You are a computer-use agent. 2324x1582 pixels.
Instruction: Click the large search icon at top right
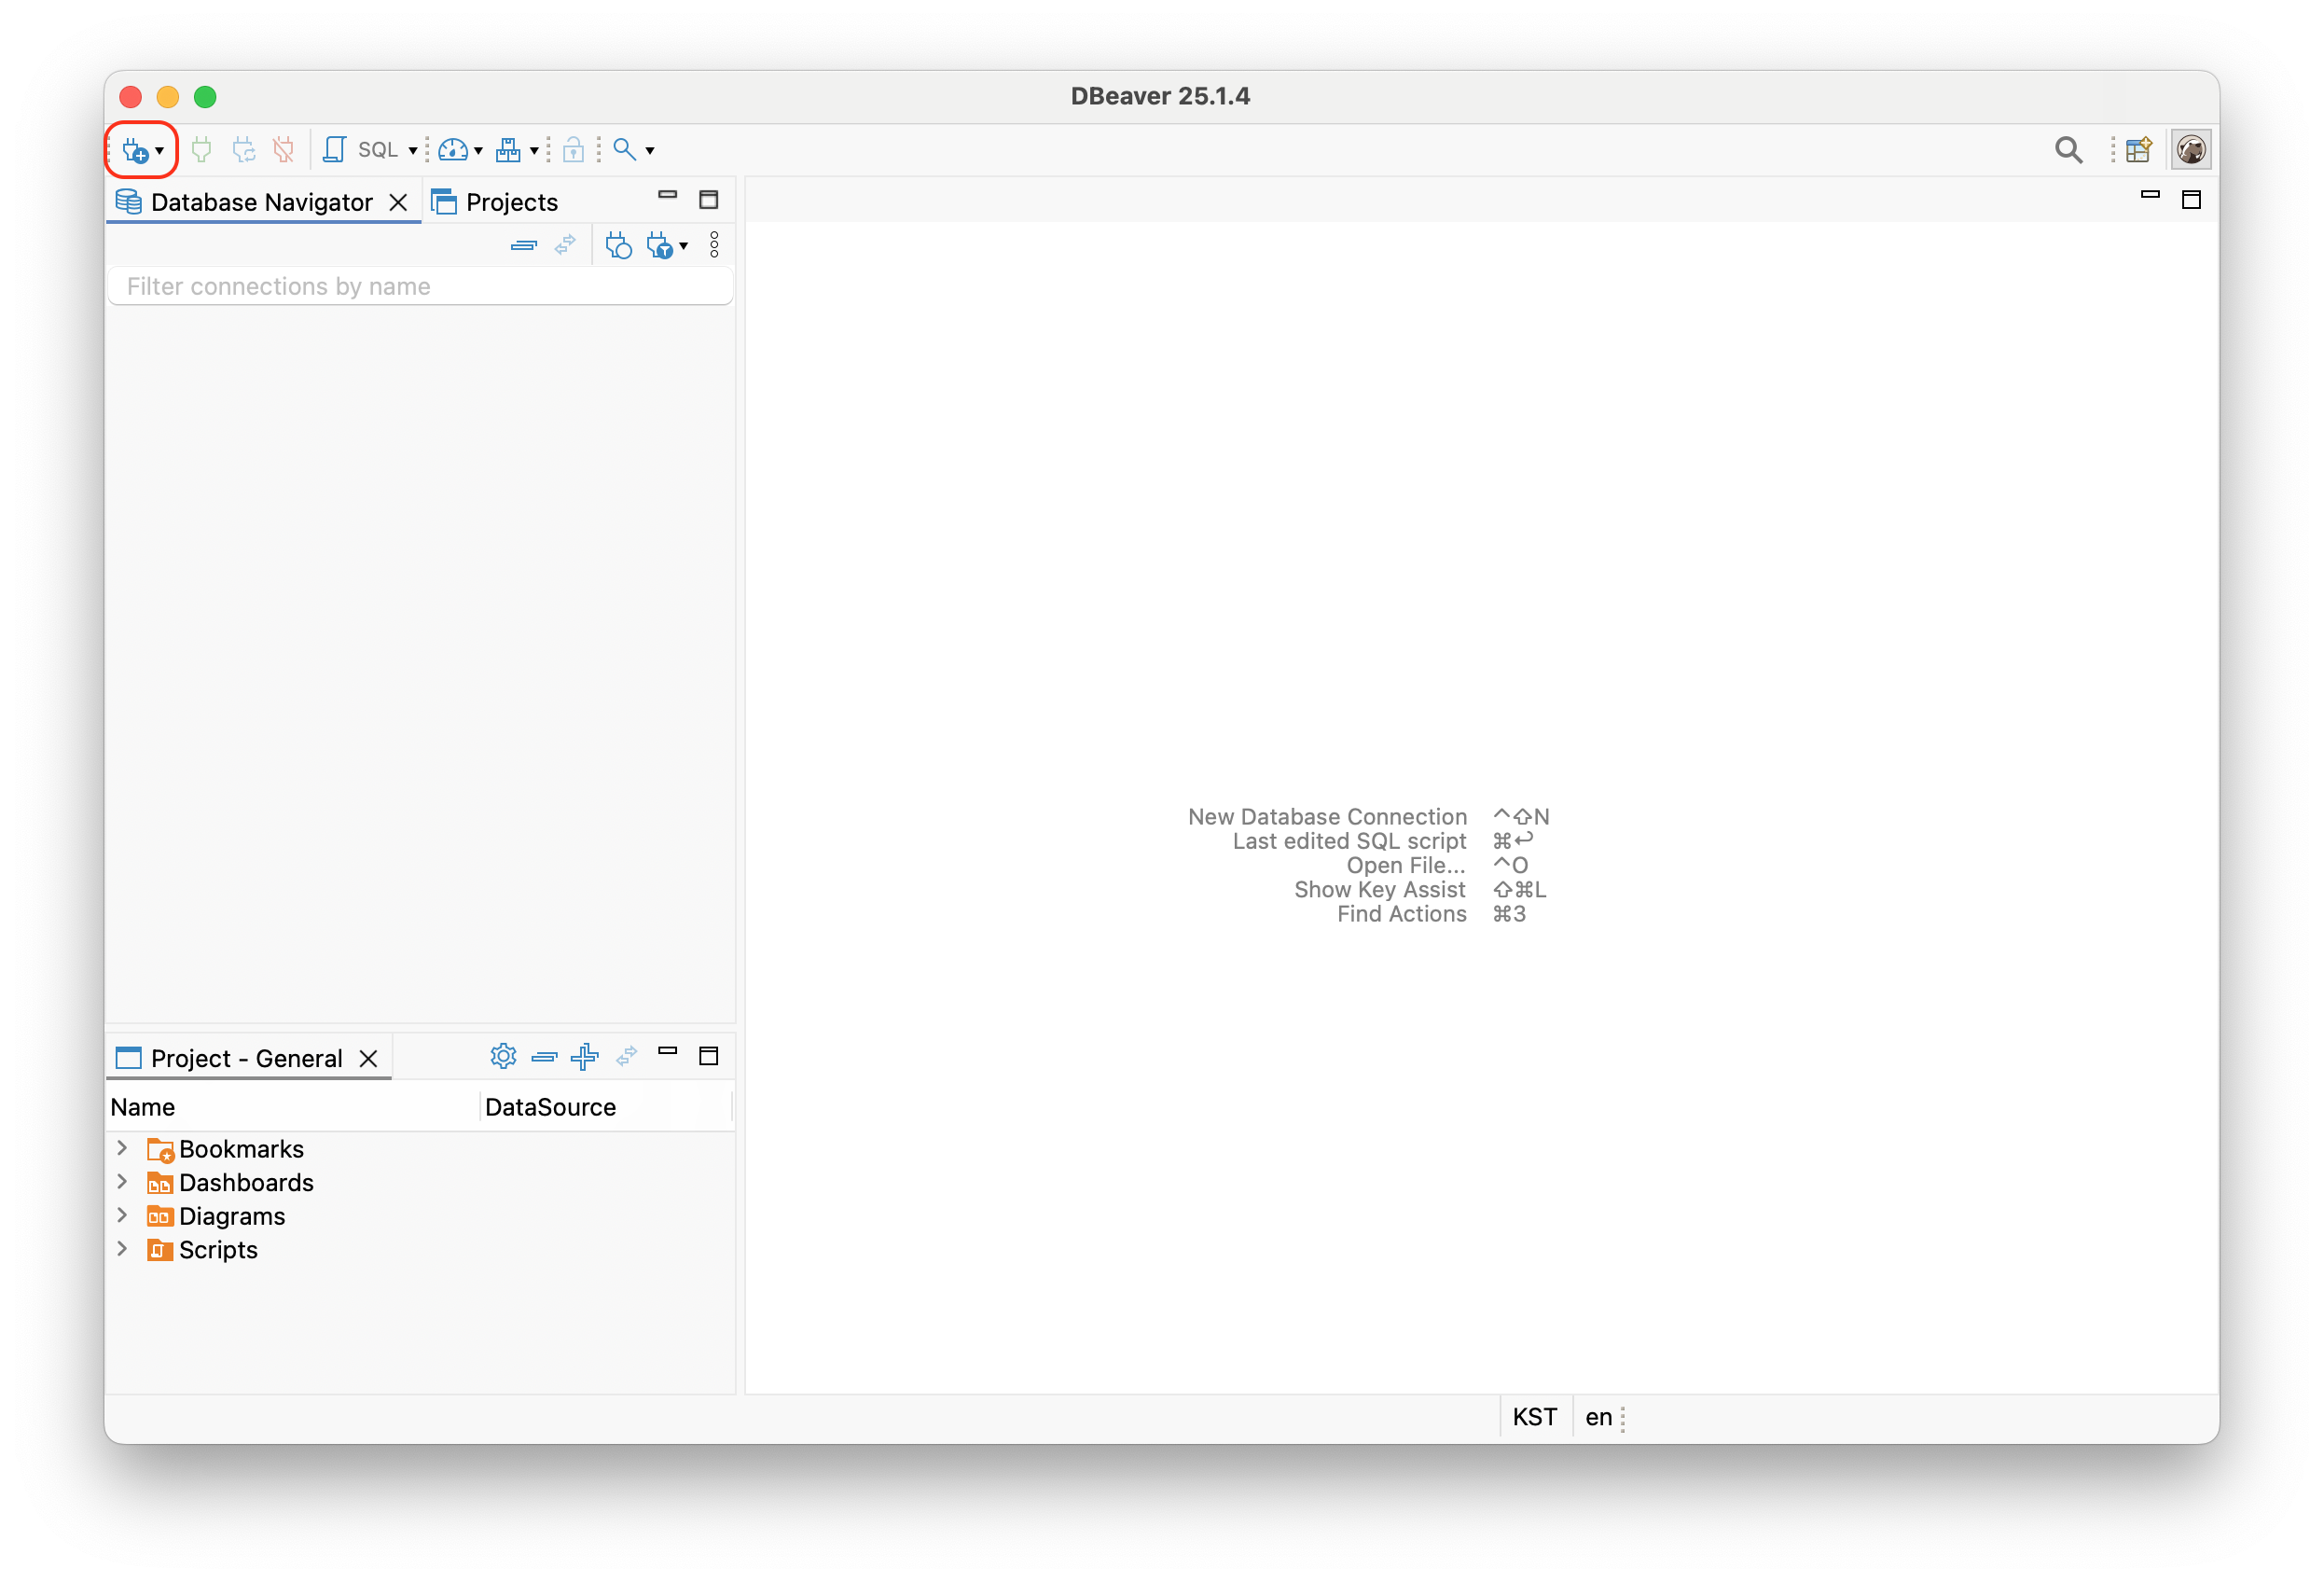coord(2068,150)
